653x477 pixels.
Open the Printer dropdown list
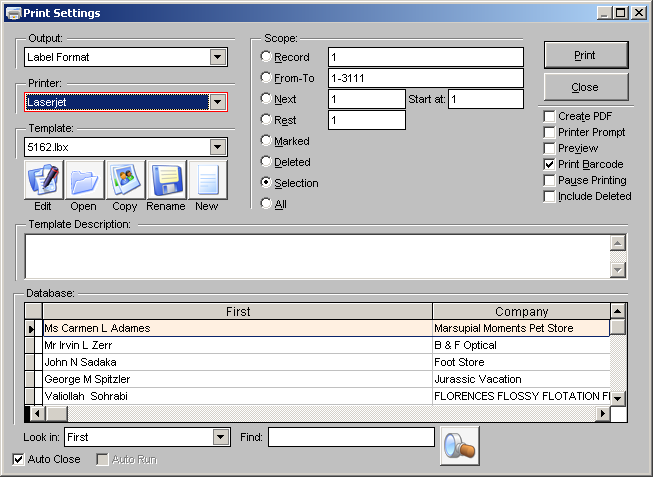pos(218,102)
